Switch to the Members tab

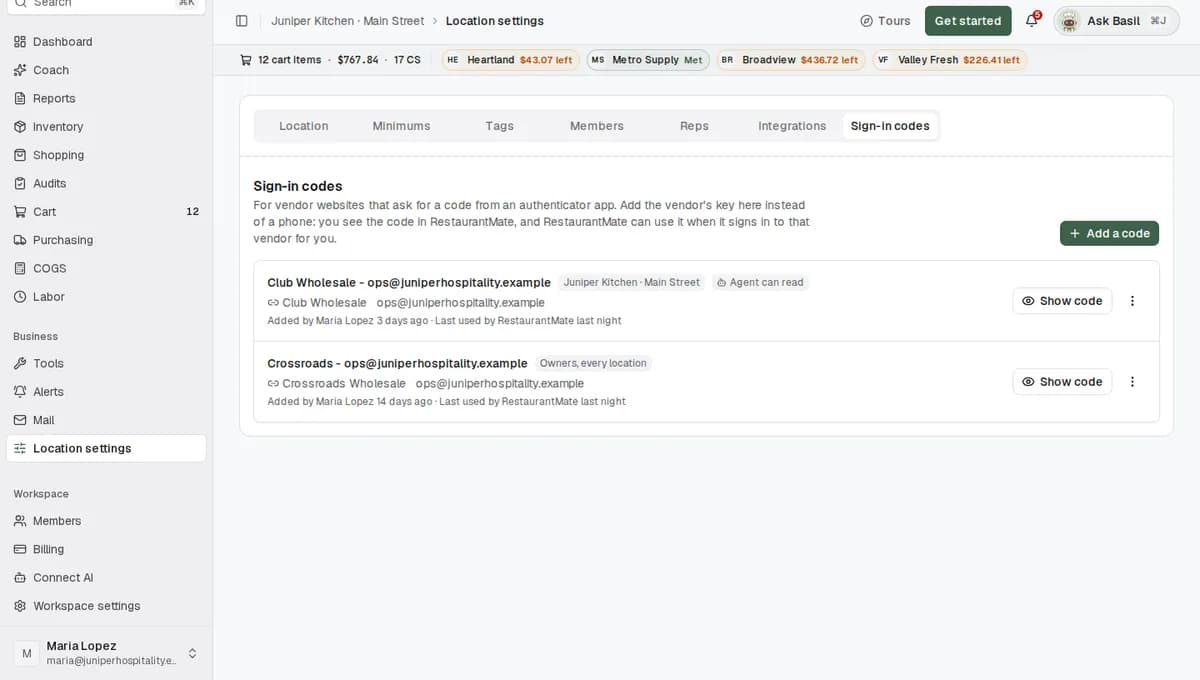pos(597,126)
